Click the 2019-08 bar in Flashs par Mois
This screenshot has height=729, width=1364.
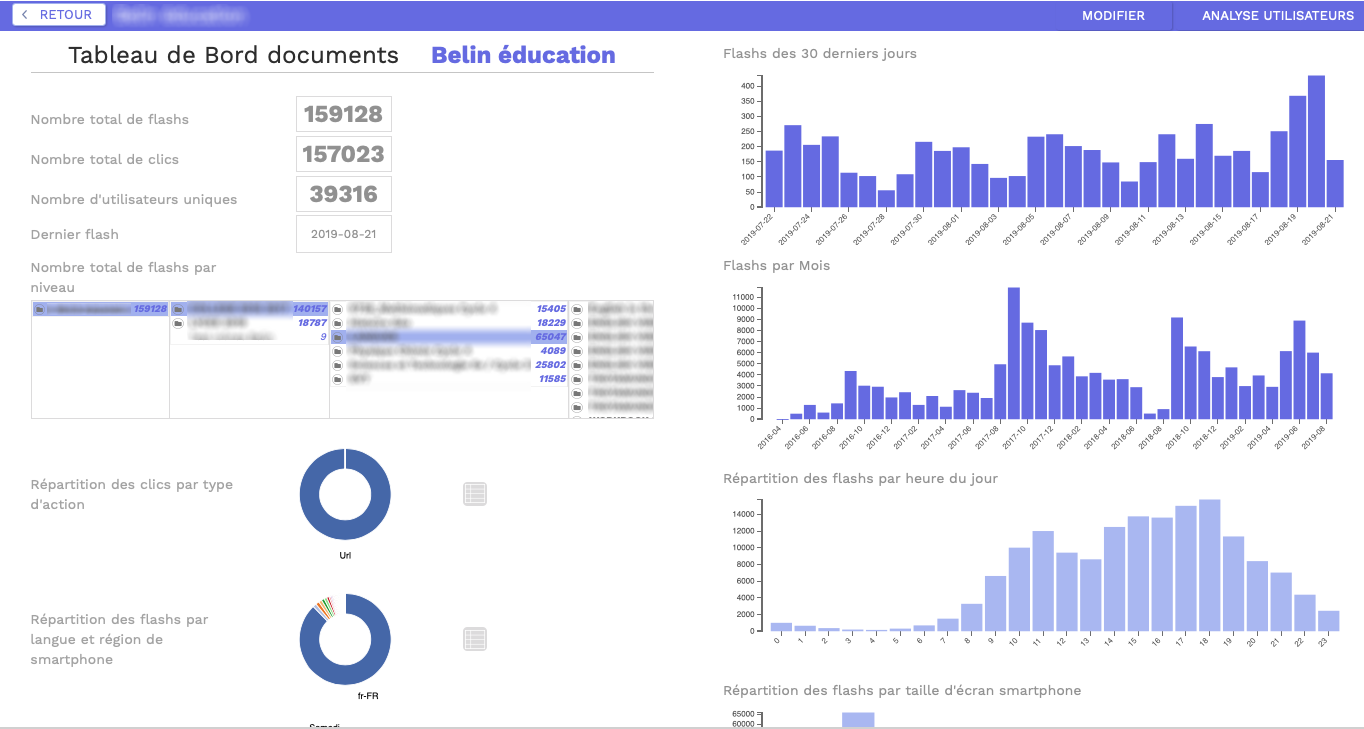[x=1327, y=396]
